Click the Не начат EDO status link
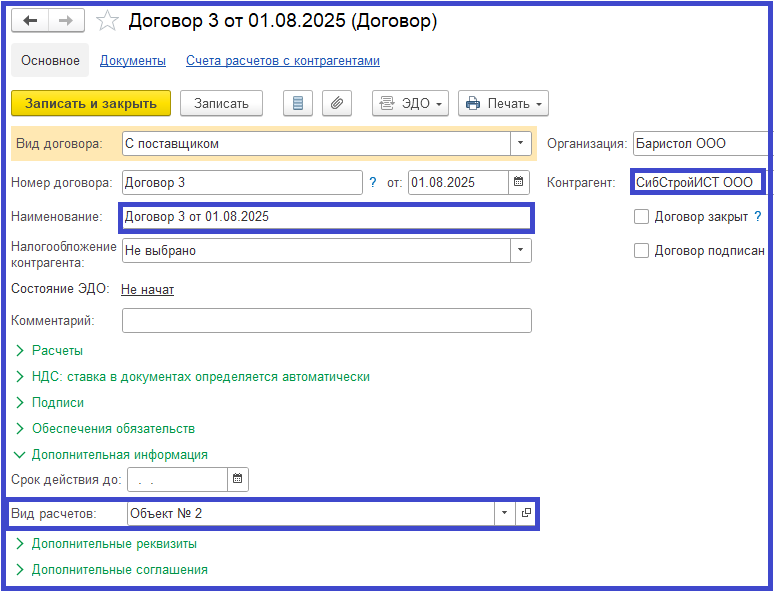Image resolution: width=774 pixels, height=592 pixels. pyautogui.click(x=147, y=289)
